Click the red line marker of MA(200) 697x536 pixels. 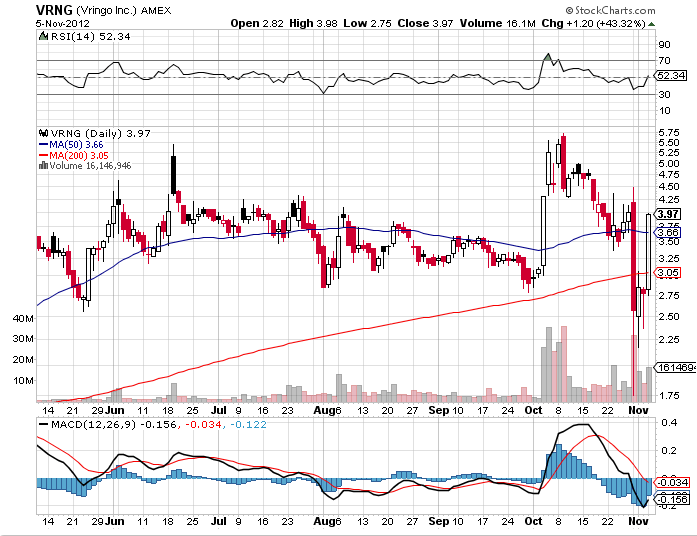point(44,155)
